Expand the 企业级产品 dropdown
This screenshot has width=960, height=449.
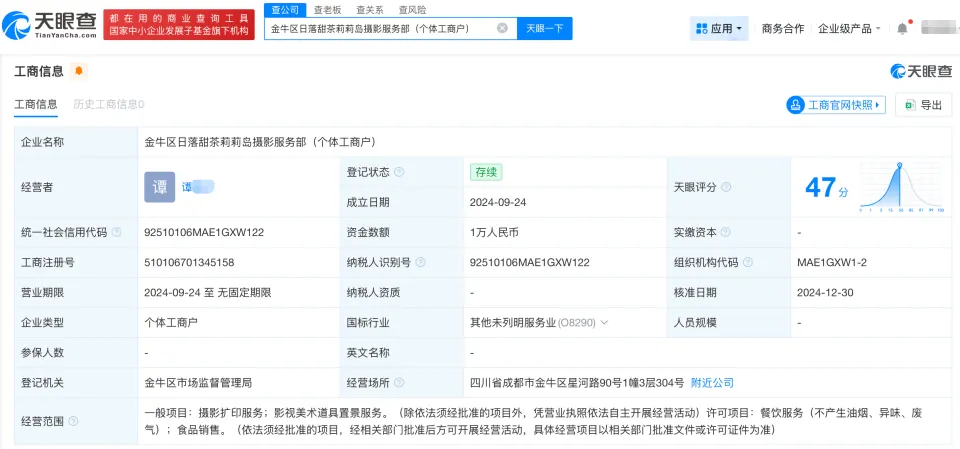[x=849, y=28]
